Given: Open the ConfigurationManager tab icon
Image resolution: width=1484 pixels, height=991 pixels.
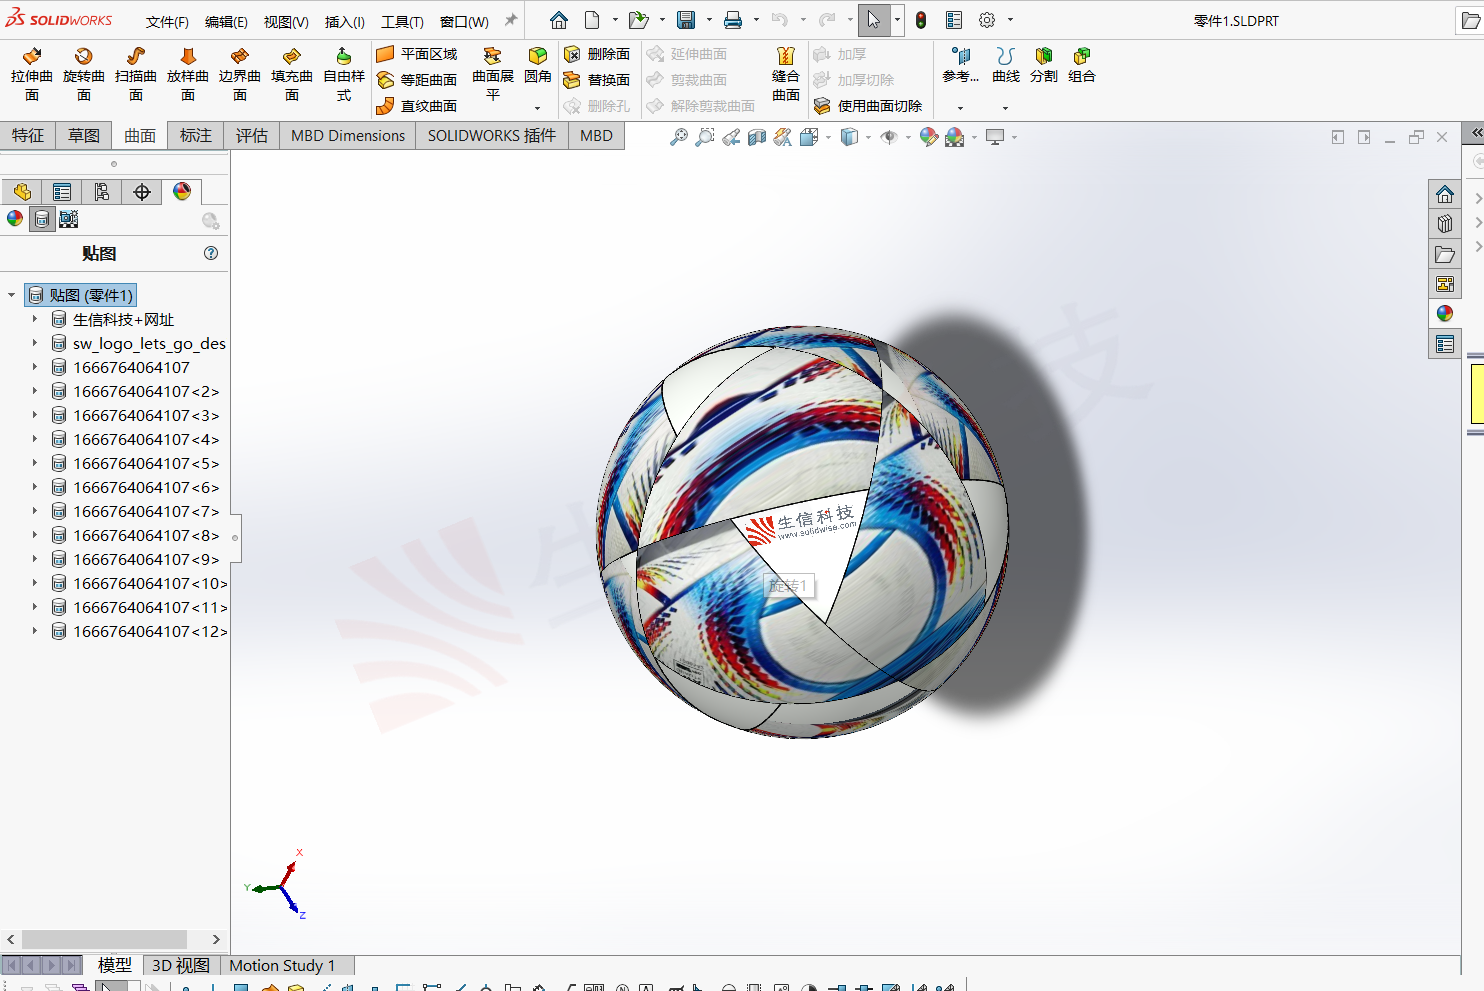Looking at the screenshot, I should tap(102, 192).
